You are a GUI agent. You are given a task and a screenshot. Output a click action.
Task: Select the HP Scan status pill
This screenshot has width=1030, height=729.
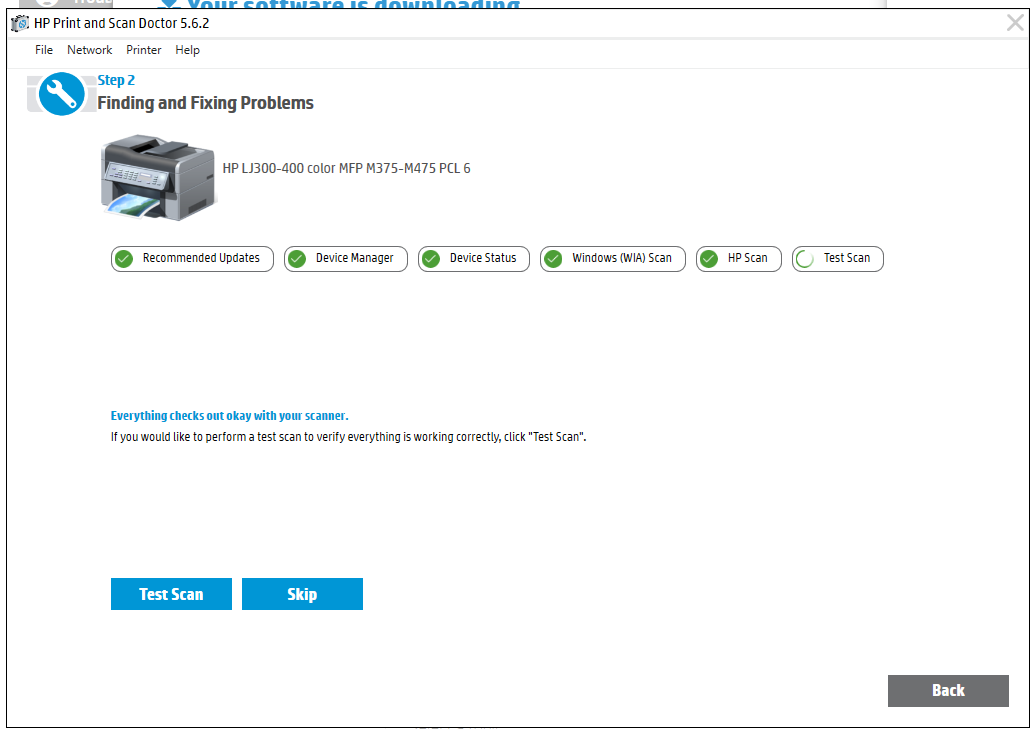click(x=739, y=258)
